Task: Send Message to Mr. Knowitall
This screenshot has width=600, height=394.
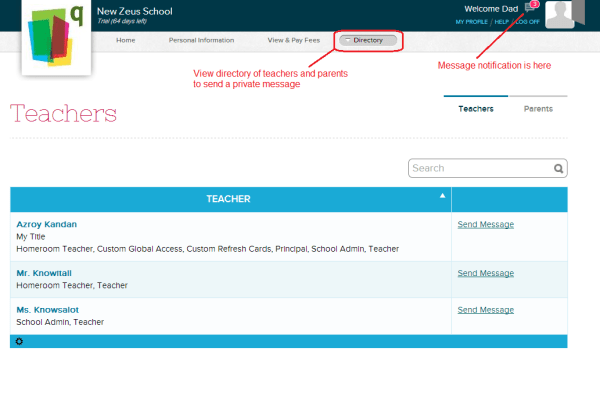Action: 486,273
